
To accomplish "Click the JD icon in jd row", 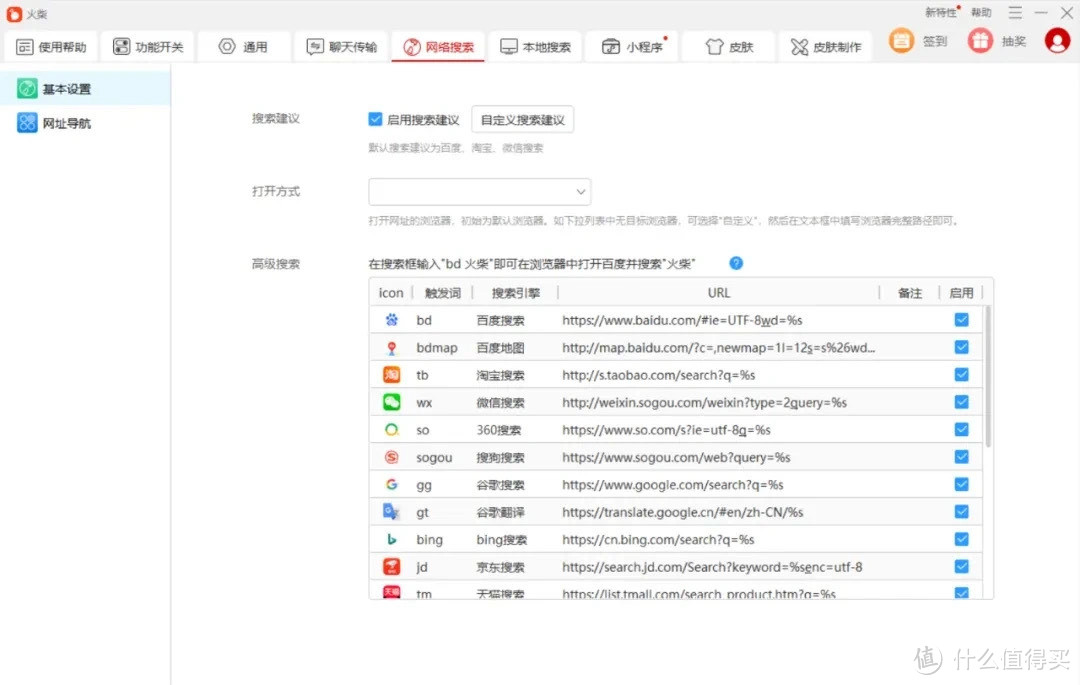I will pos(391,567).
